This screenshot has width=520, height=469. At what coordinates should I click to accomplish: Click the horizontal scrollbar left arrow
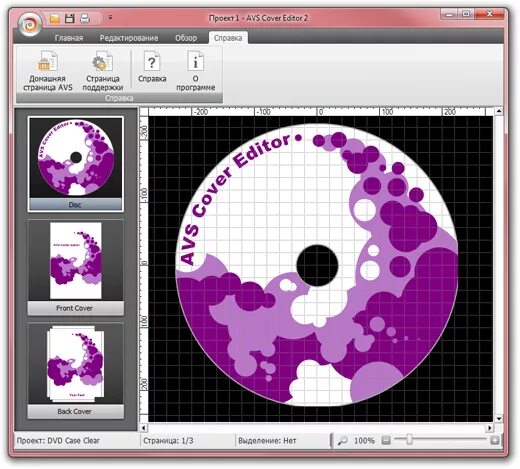pyautogui.click(x=144, y=428)
